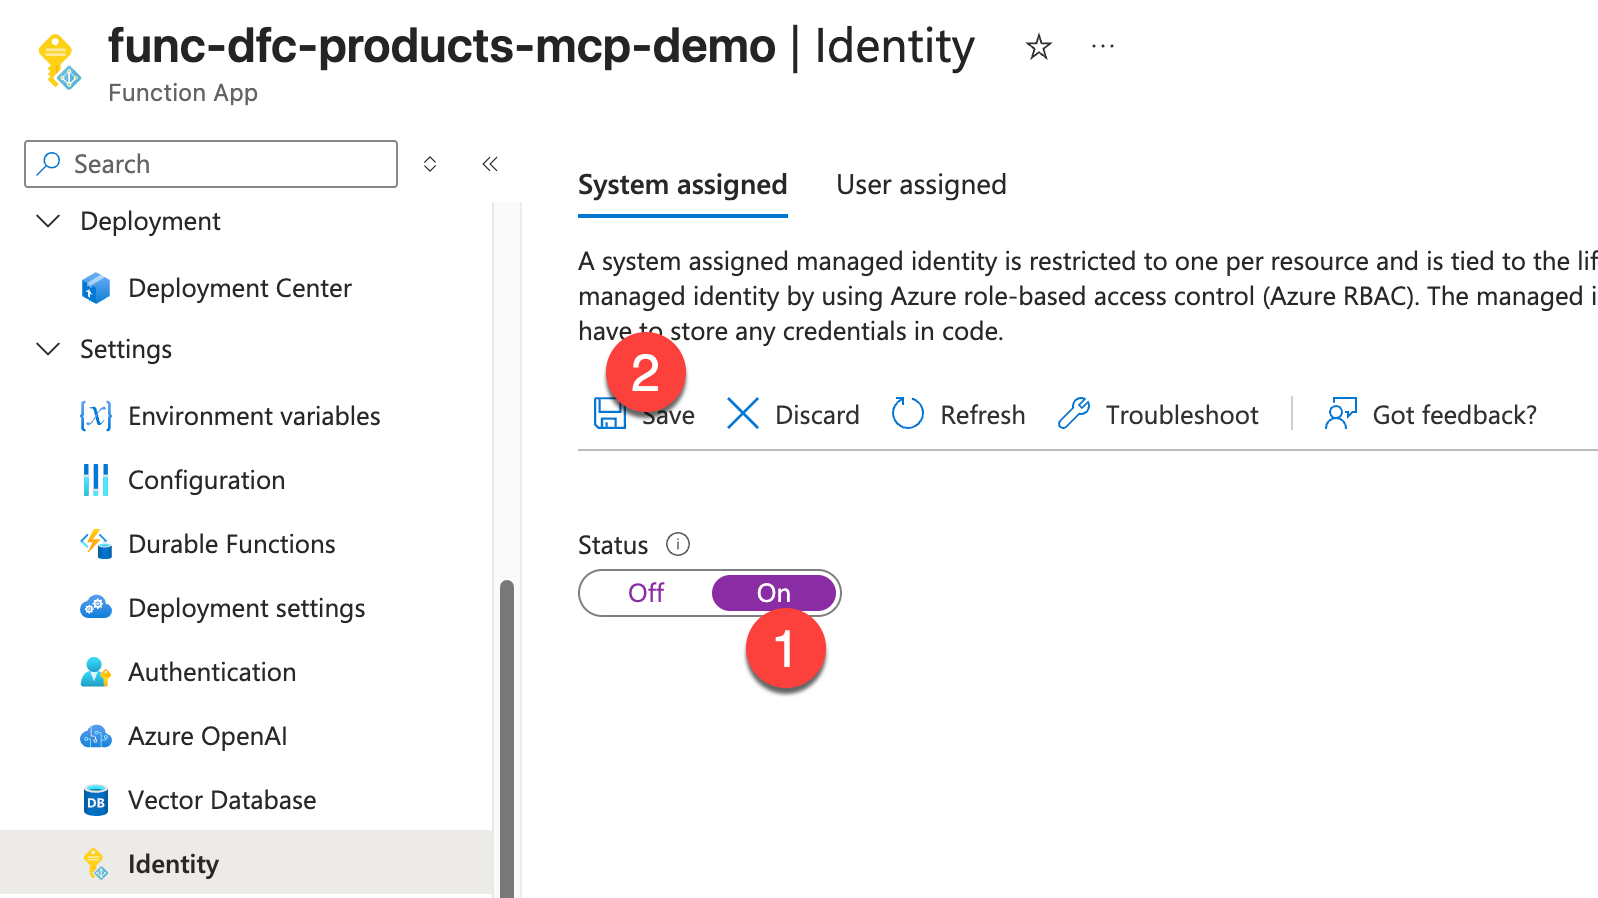
Task: Click the Discard button
Action: coord(793,415)
